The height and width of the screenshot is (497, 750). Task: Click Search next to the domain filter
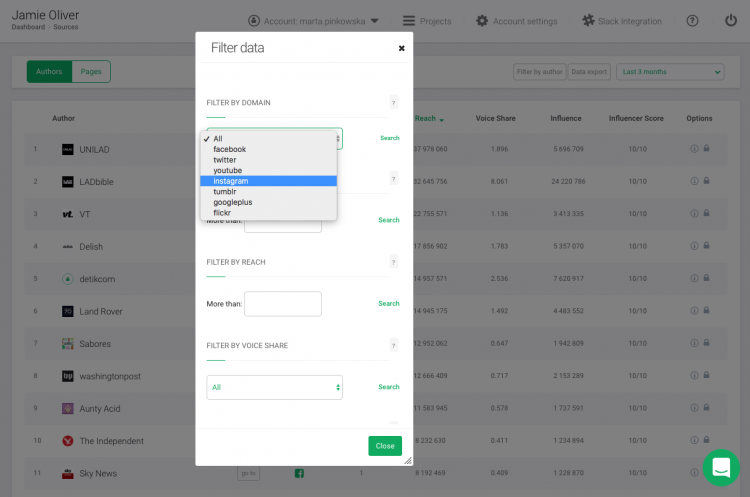(x=390, y=138)
